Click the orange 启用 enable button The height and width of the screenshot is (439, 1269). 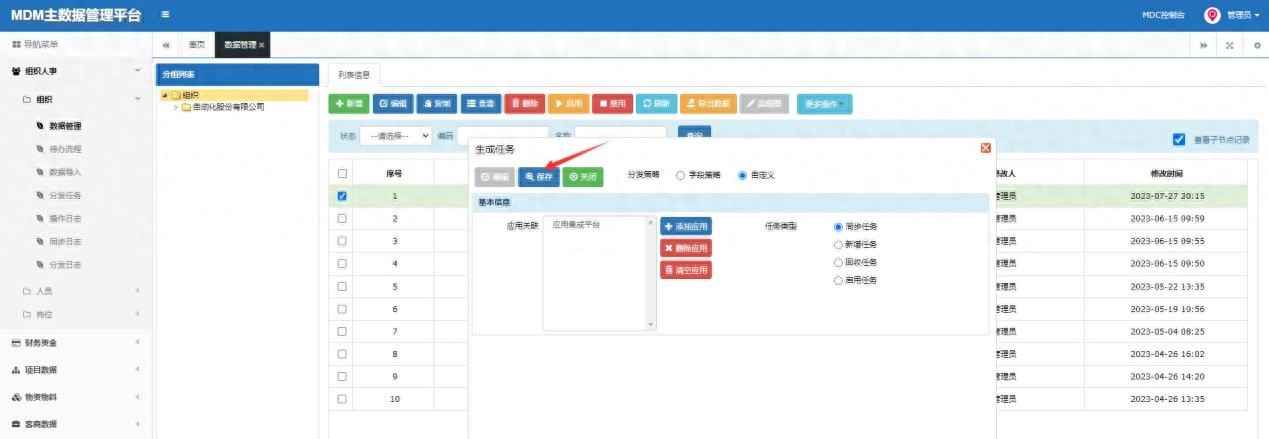click(568, 103)
